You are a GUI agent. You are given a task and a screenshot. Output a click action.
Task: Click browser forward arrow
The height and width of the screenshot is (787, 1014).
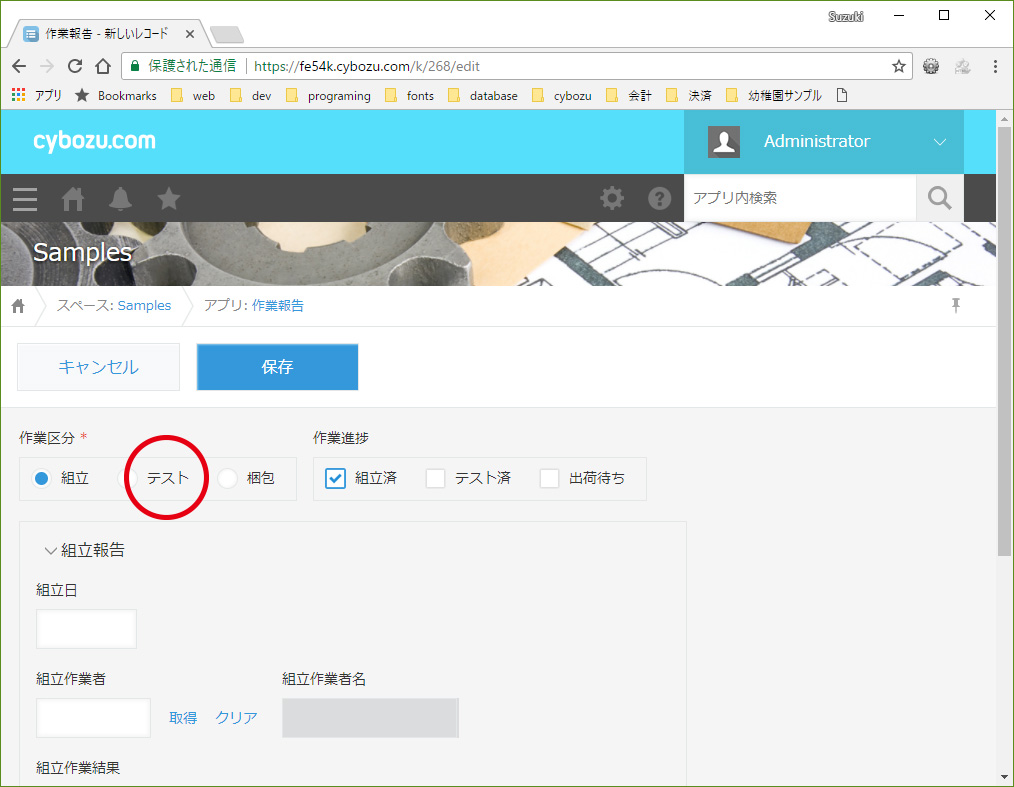tap(47, 66)
